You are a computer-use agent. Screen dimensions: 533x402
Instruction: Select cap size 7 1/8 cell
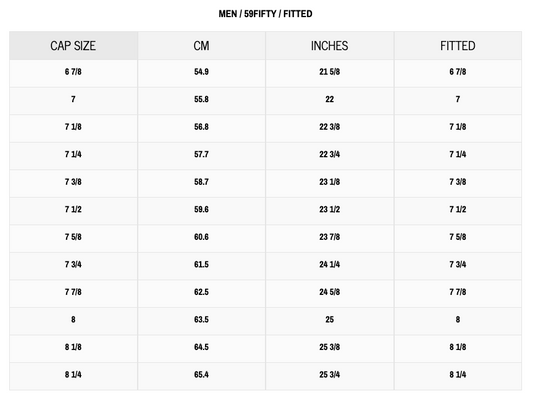(x=73, y=127)
